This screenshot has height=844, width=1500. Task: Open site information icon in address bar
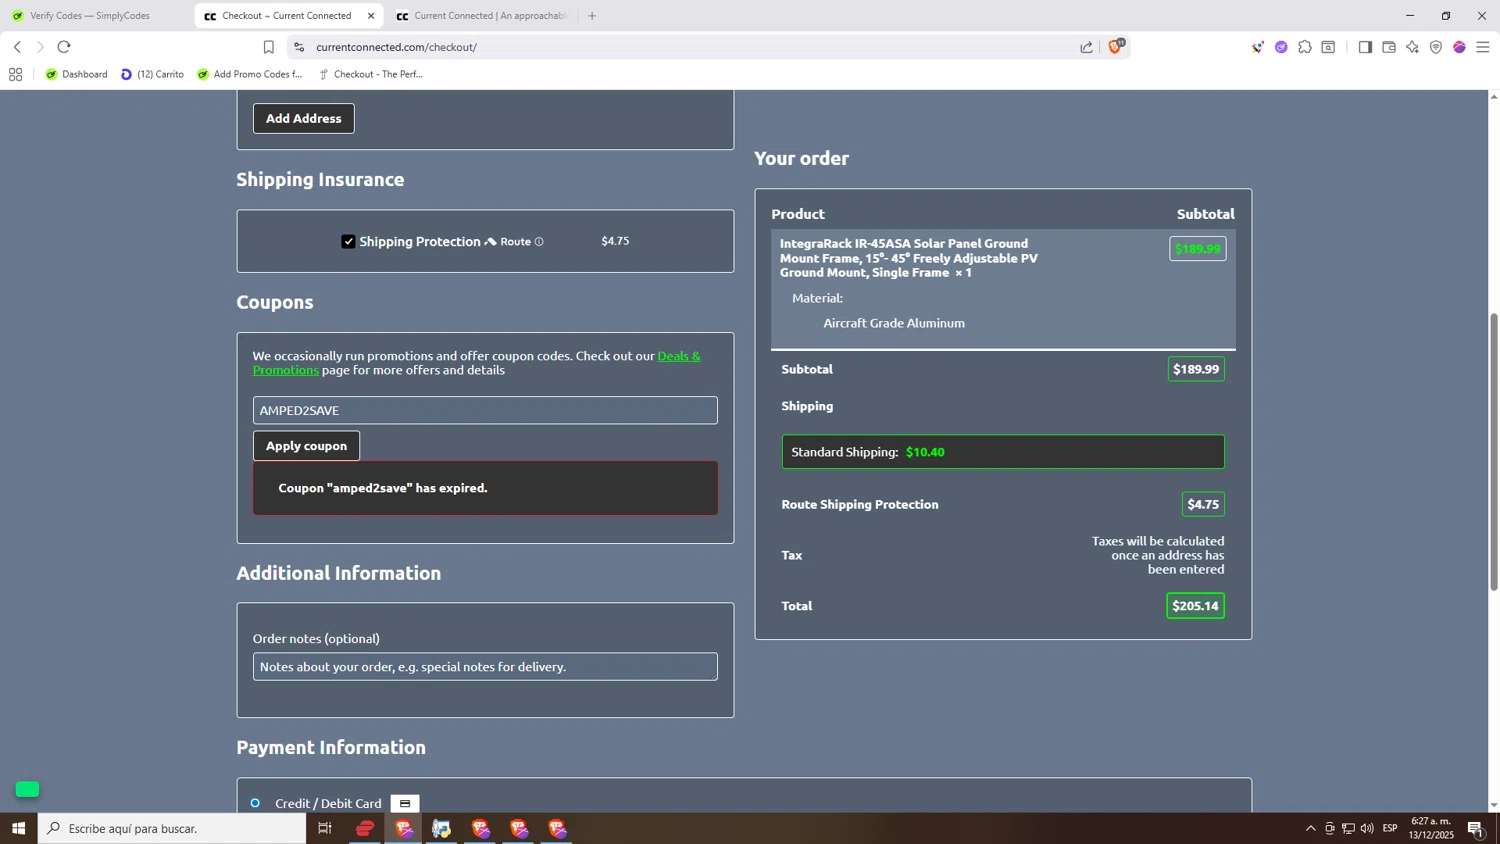pyautogui.click(x=299, y=47)
